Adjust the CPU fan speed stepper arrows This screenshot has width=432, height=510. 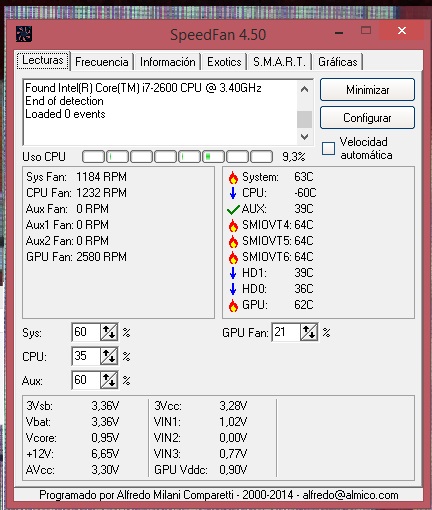(x=109, y=356)
